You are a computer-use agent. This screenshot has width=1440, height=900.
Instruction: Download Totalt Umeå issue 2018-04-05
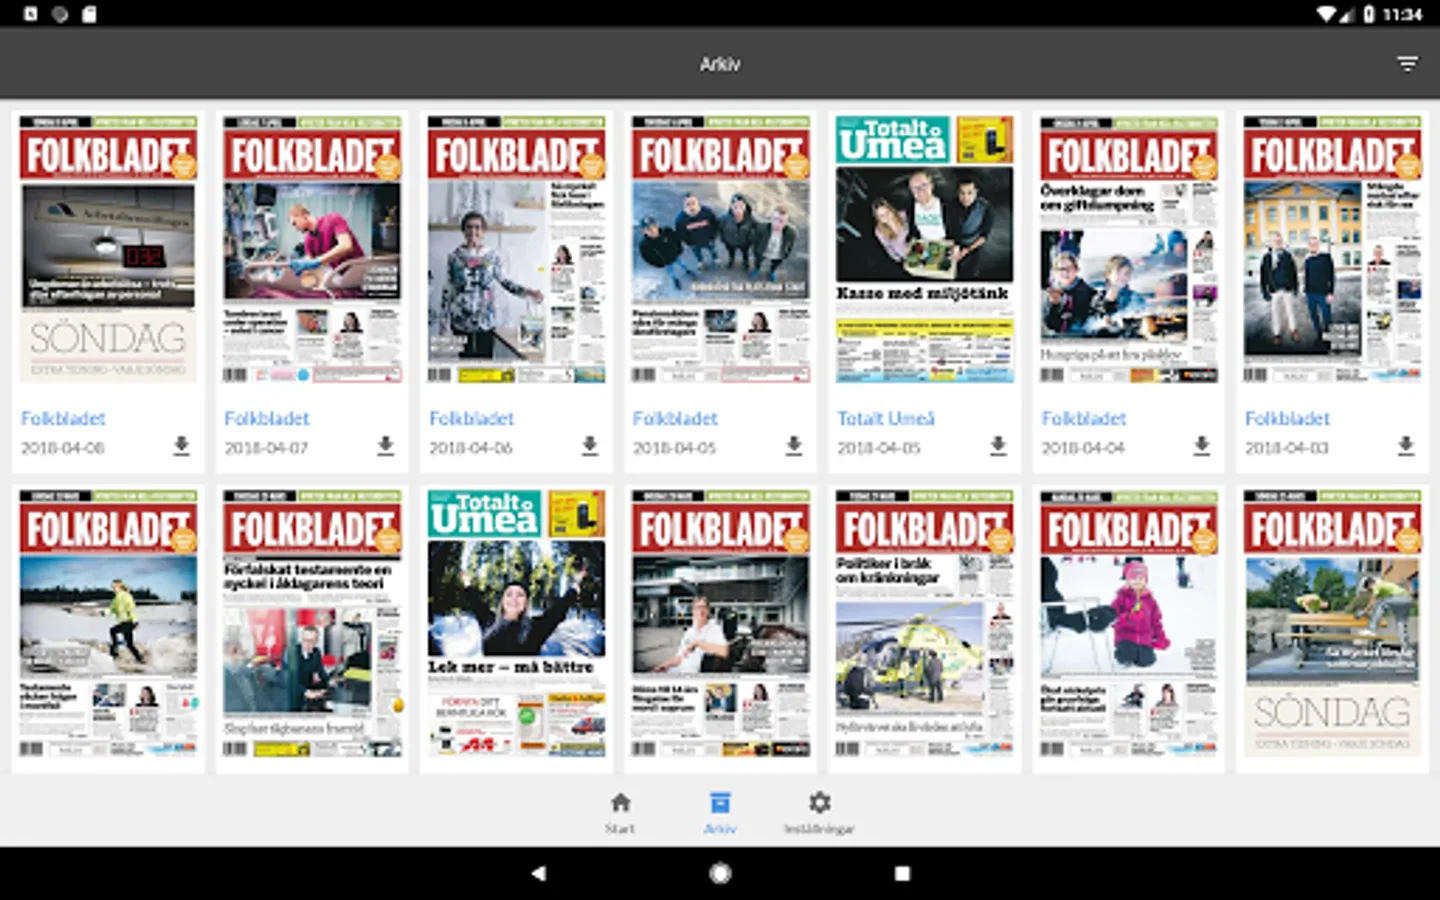[x=998, y=446]
